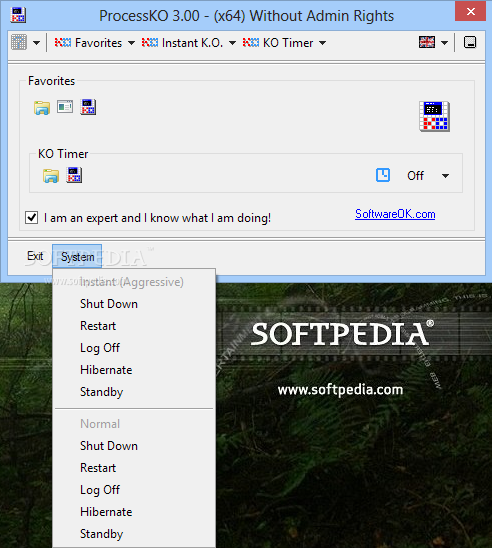This screenshot has height=548, width=492.
Task: Click the ProcessKO icon in Favorites list
Action: (88, 107)
